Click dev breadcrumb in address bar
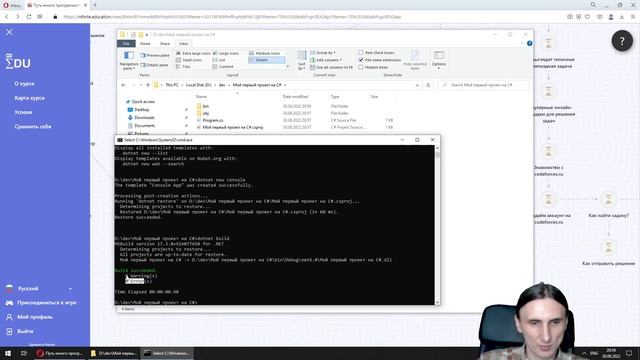Screen dimensions: 640x360 pos(222,85)
